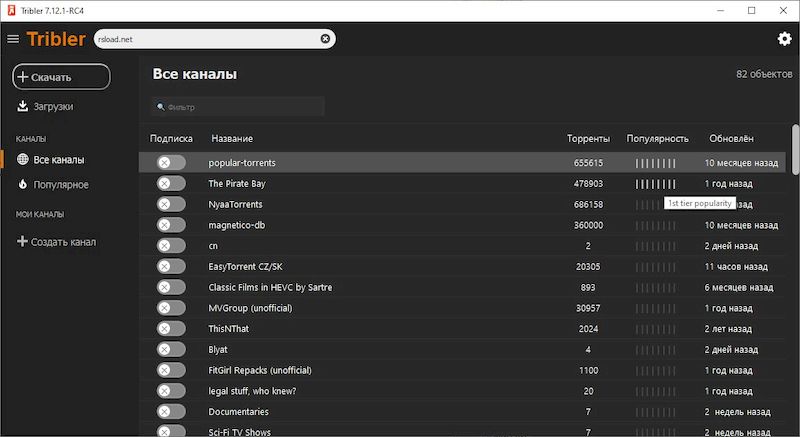Open The Pirate Bay channel
800x437 pixels.
237,184
